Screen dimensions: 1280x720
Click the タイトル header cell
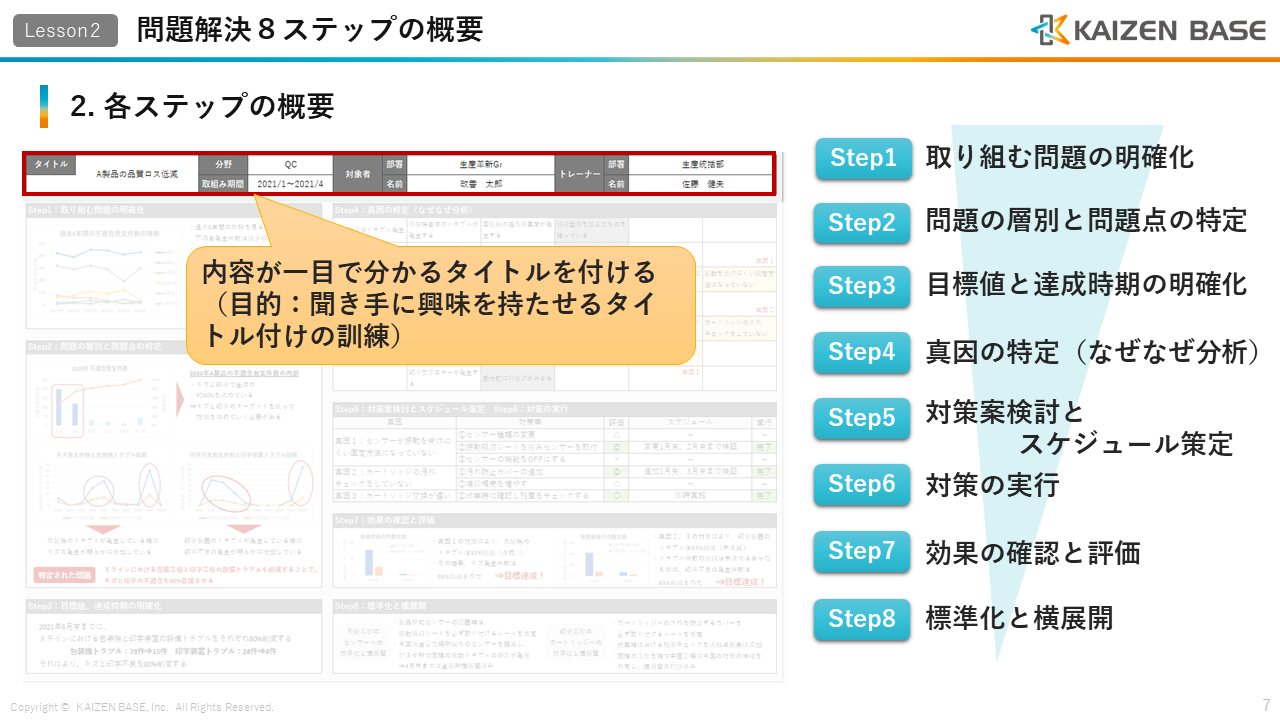[52, 163]
